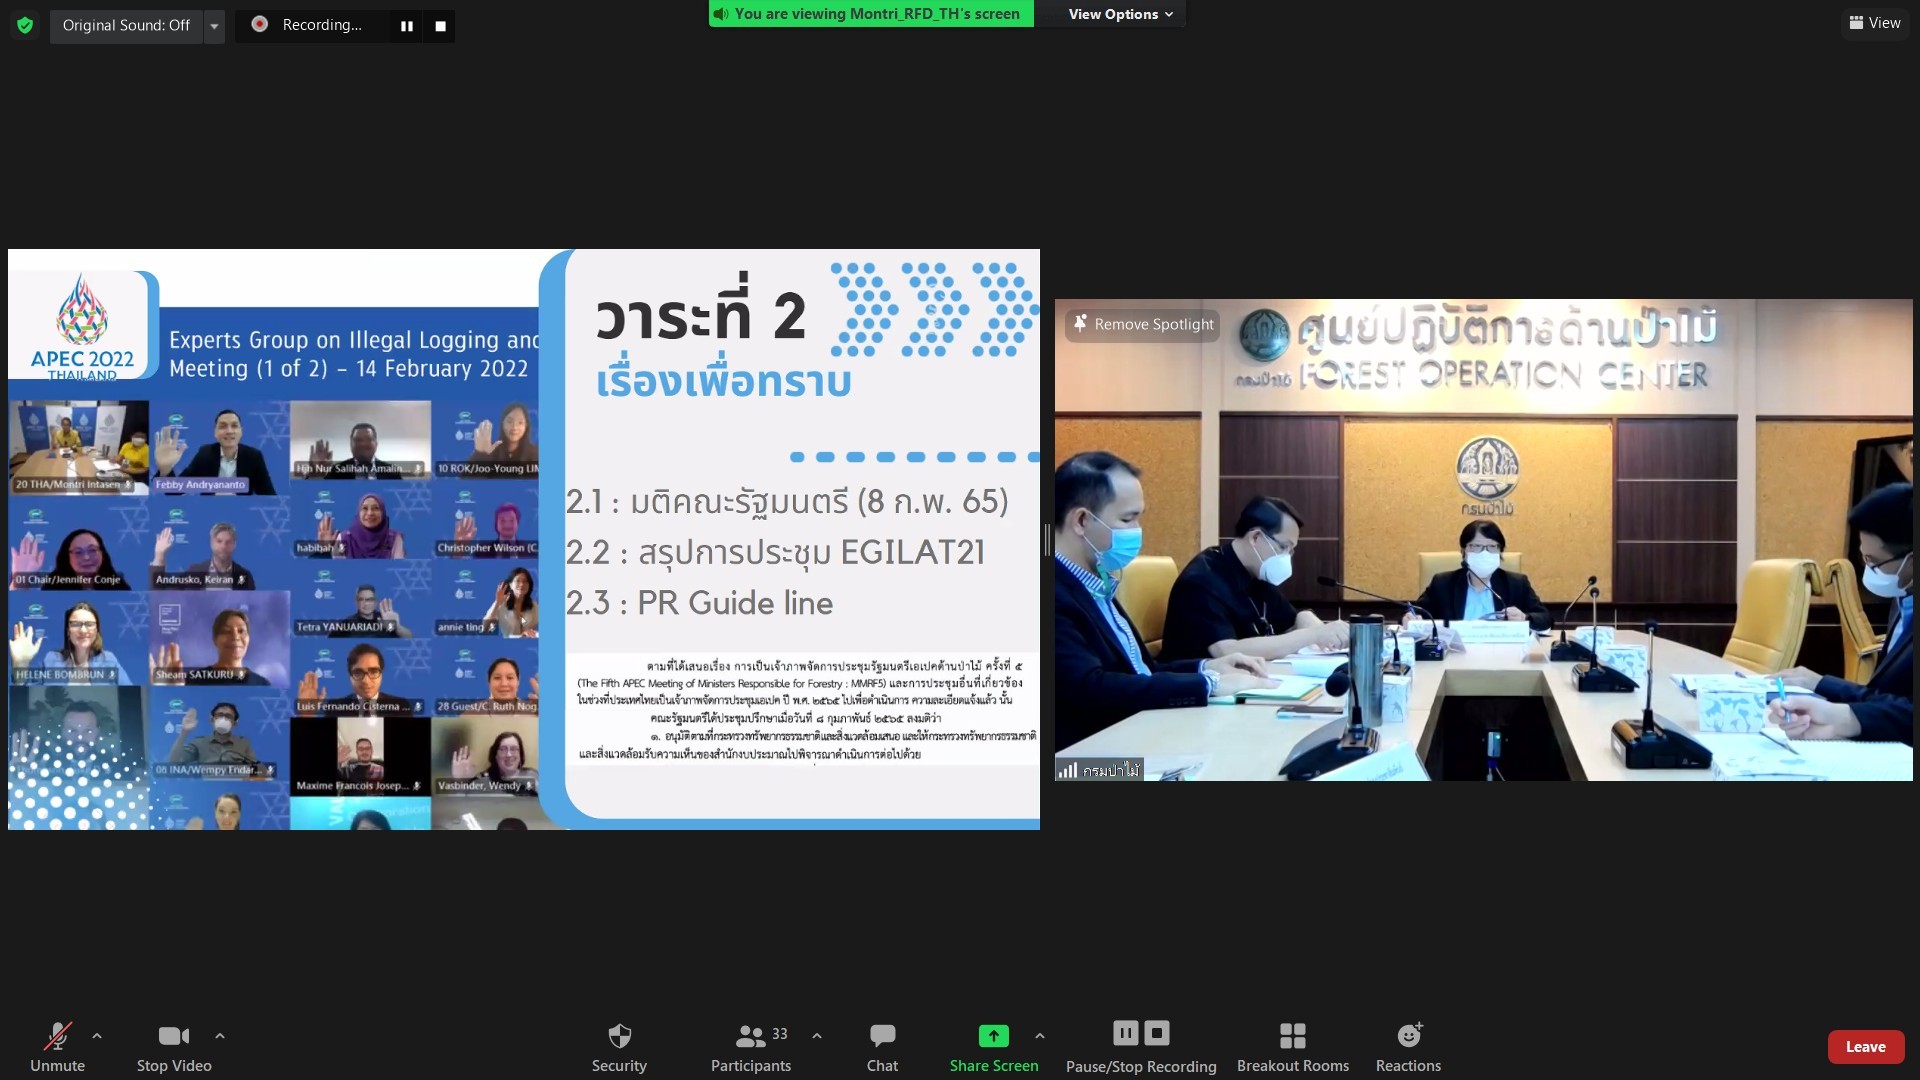Toggle Original Sound: Off button
Image resolution: width=1920 pixels, height=1080 pixels.
click(126, 25)
